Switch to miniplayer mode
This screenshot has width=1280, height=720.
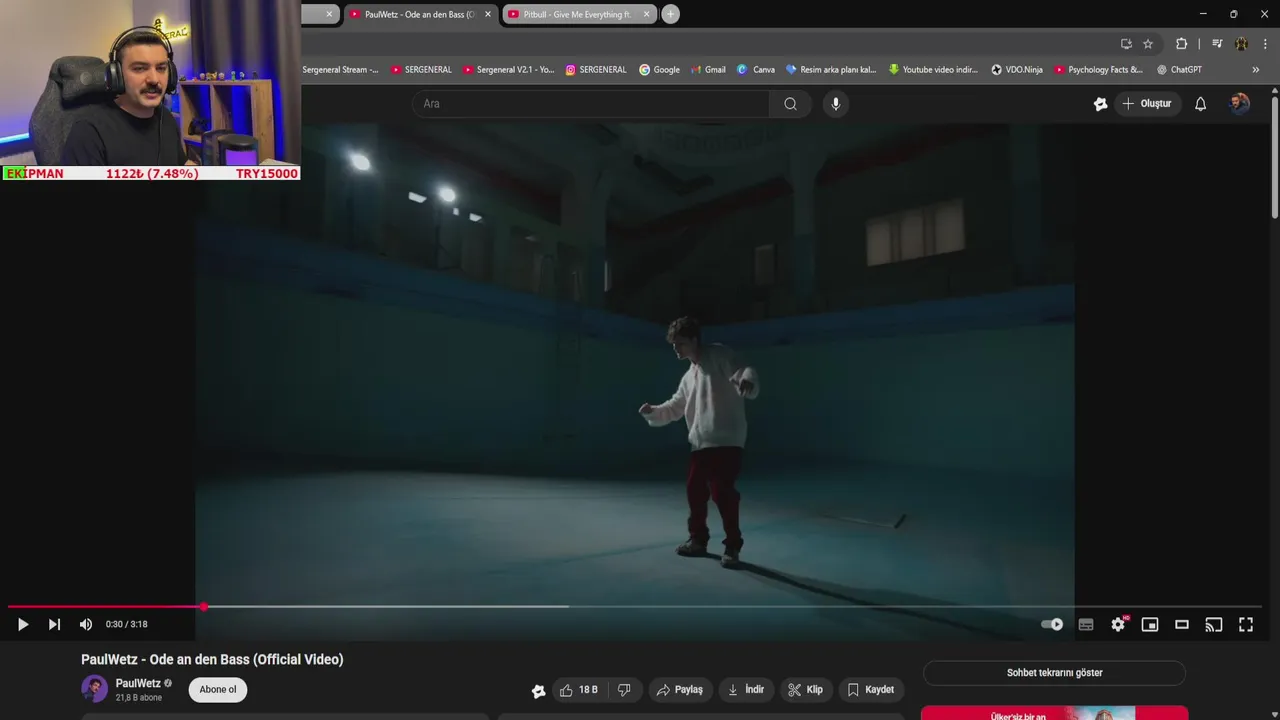coord(1150,624)
